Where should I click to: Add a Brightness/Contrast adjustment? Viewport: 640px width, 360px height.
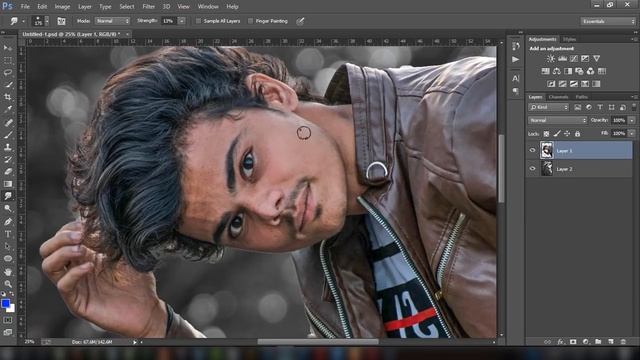tap(551, 59)
